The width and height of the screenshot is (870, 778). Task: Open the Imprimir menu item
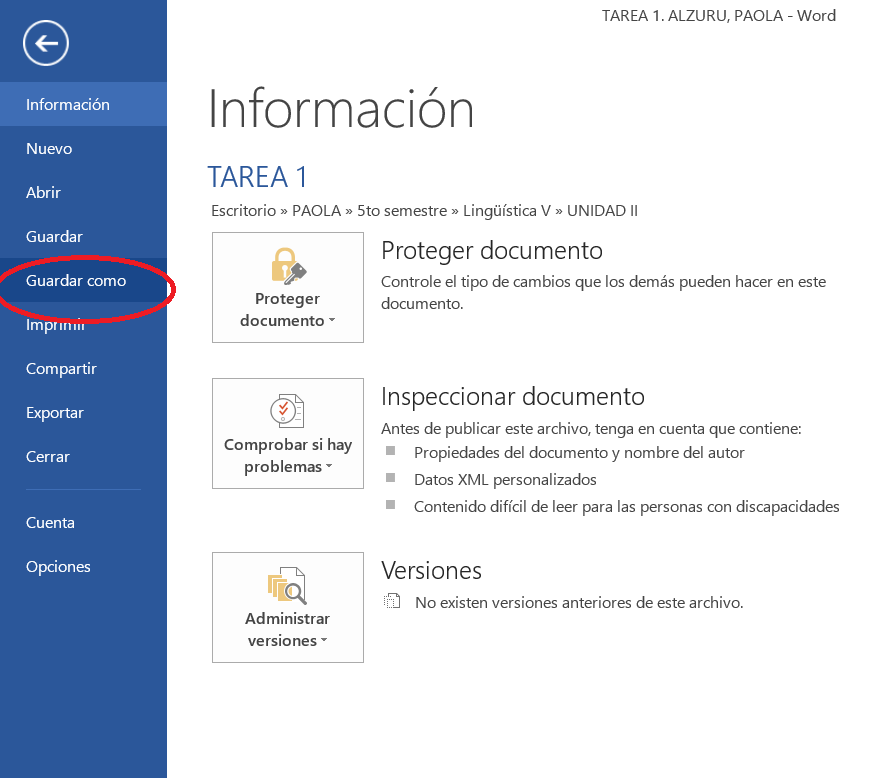(x=54, y=324)
